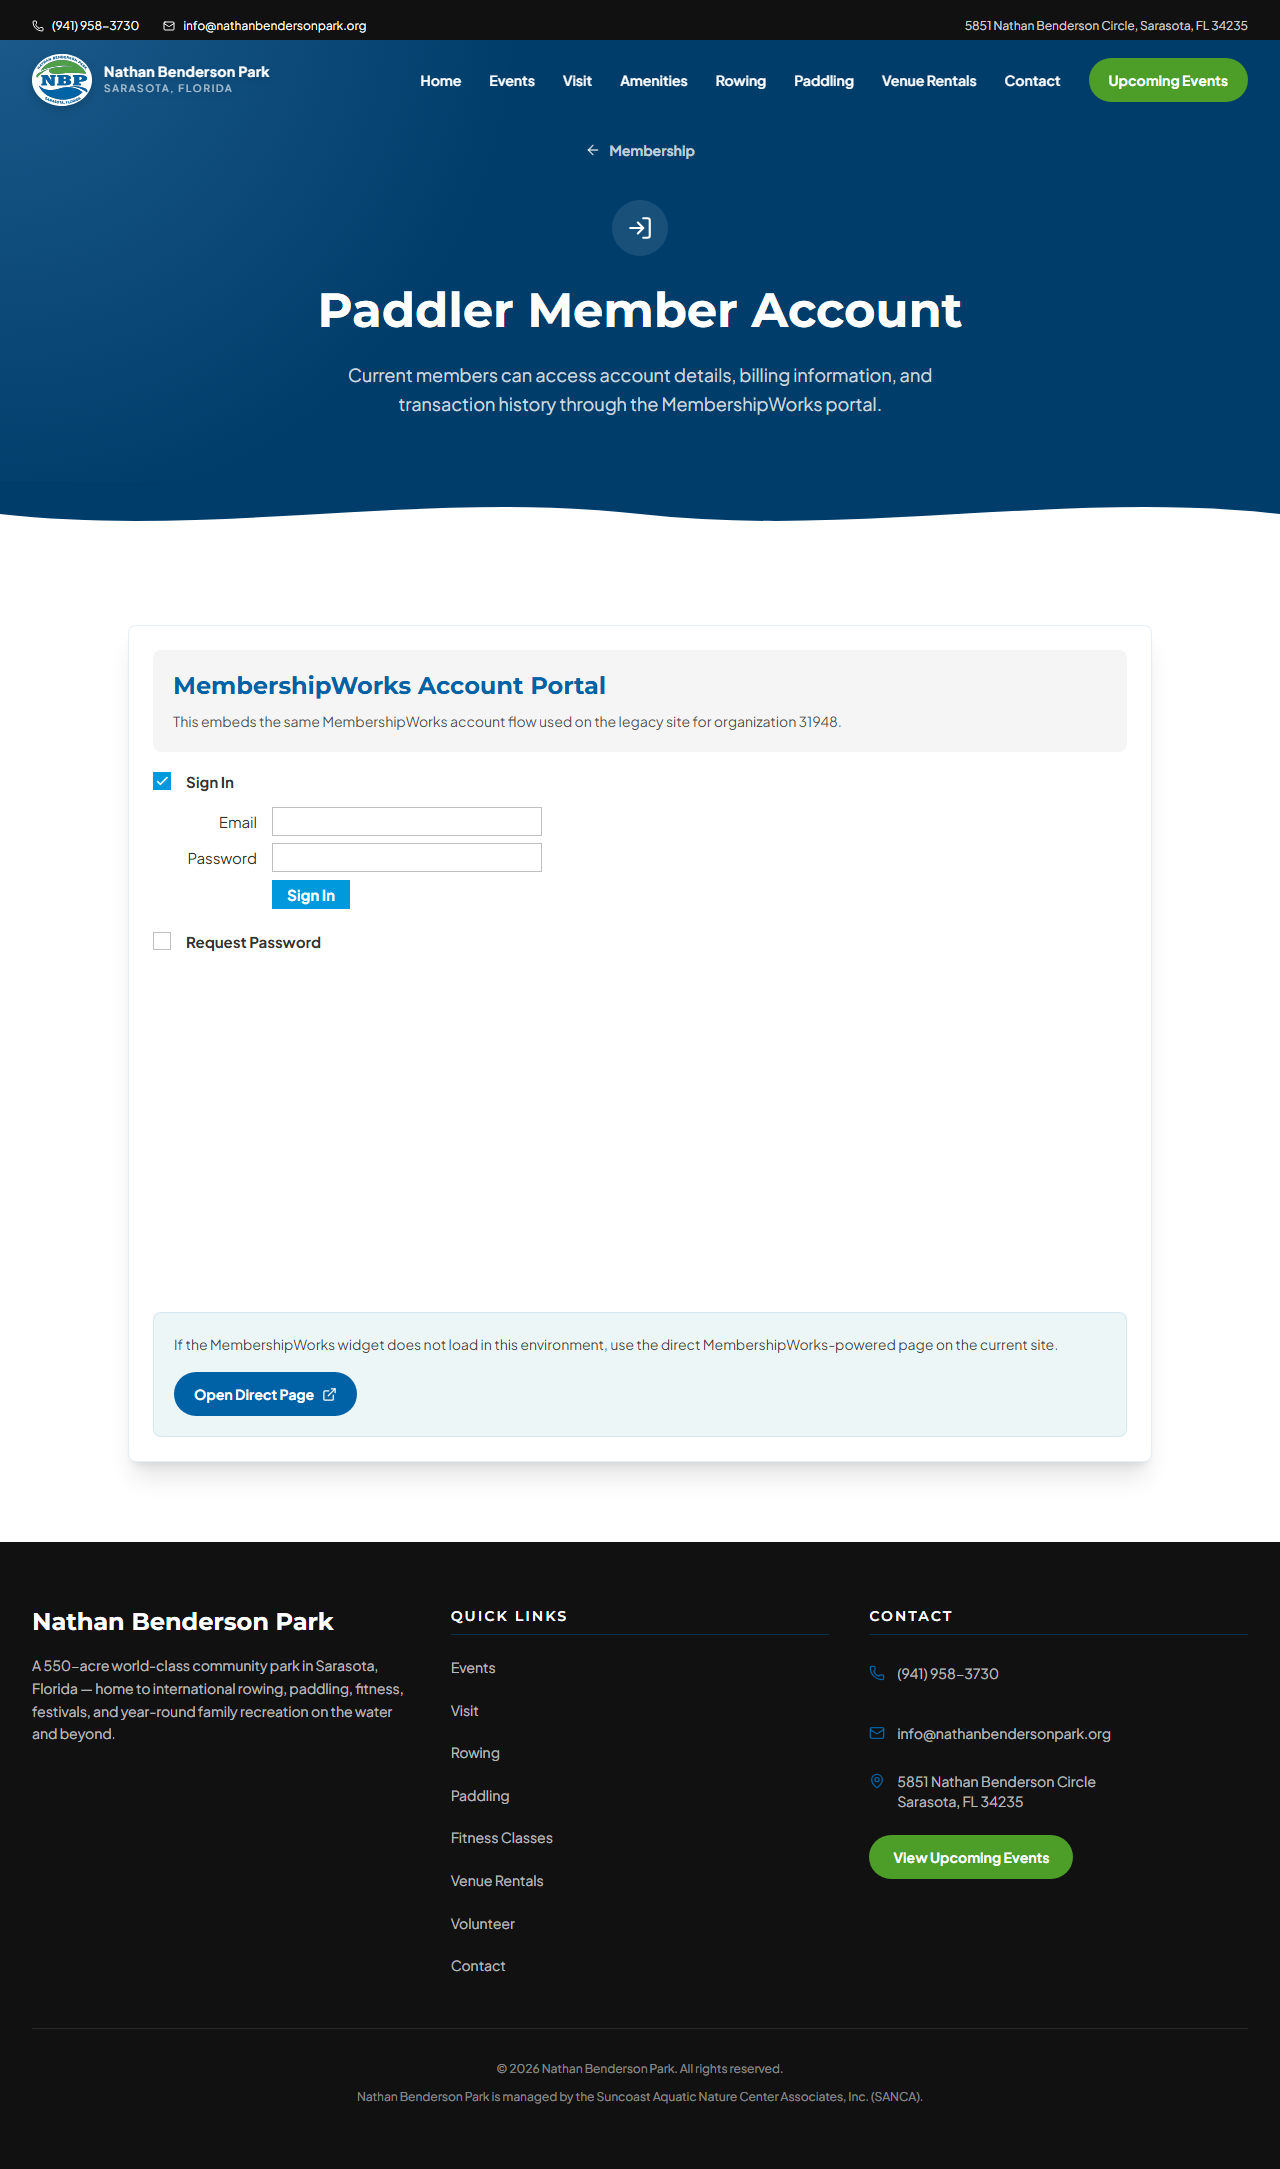This screenshot has width=1280, height=2169.
Task: Open footer Rowing quick link
Action: click(475, 1753)
